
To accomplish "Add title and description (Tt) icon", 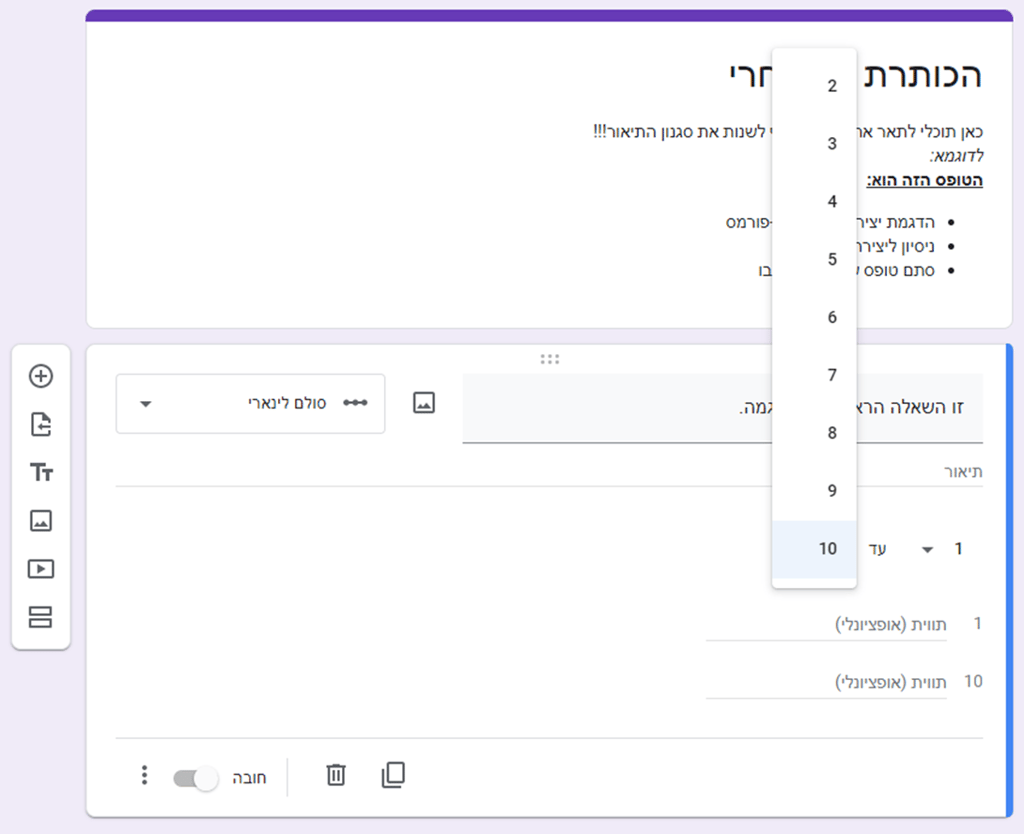I will click(x=41, y=472).
